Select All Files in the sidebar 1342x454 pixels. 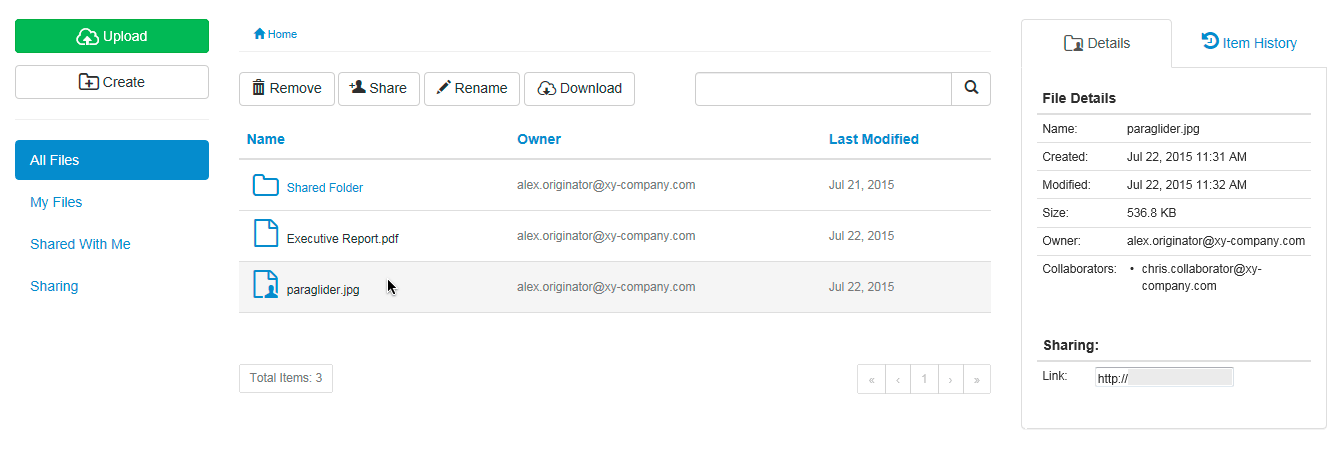(112, 160)
